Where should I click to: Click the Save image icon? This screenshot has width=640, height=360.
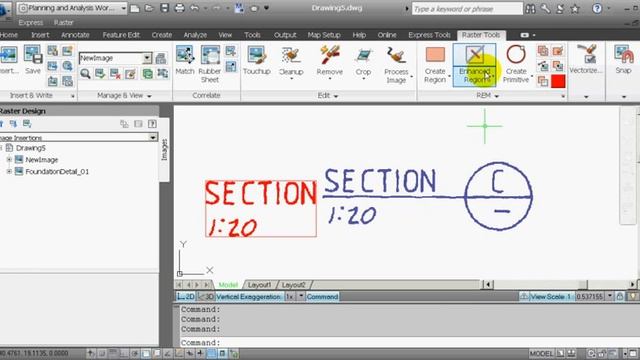[33, 60]
